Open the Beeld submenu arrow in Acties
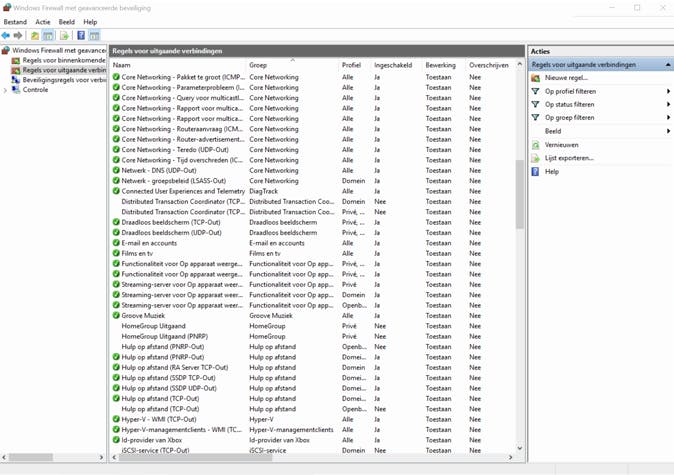This screenshot has height=475, width=674. [668, 131]
